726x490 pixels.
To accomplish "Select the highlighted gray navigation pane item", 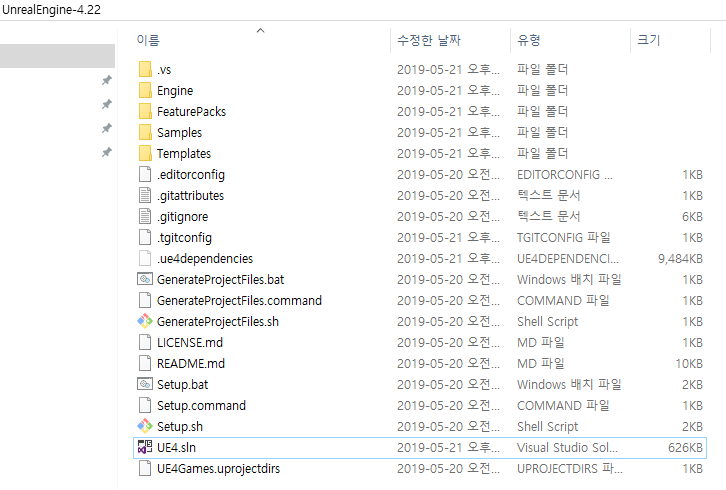I will (x=57, y=56).
